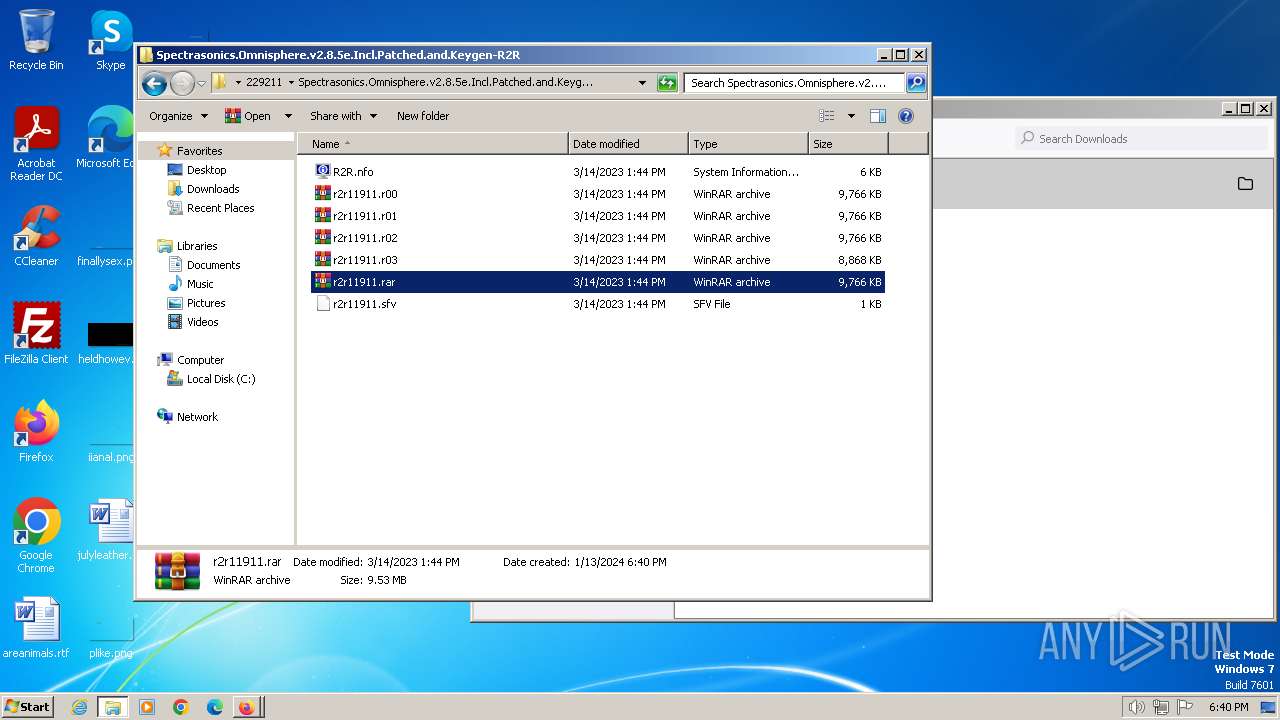1280x720 pixels.
Task: Select the r2r11911.r00 archive icon
Action: coord(323,194)
